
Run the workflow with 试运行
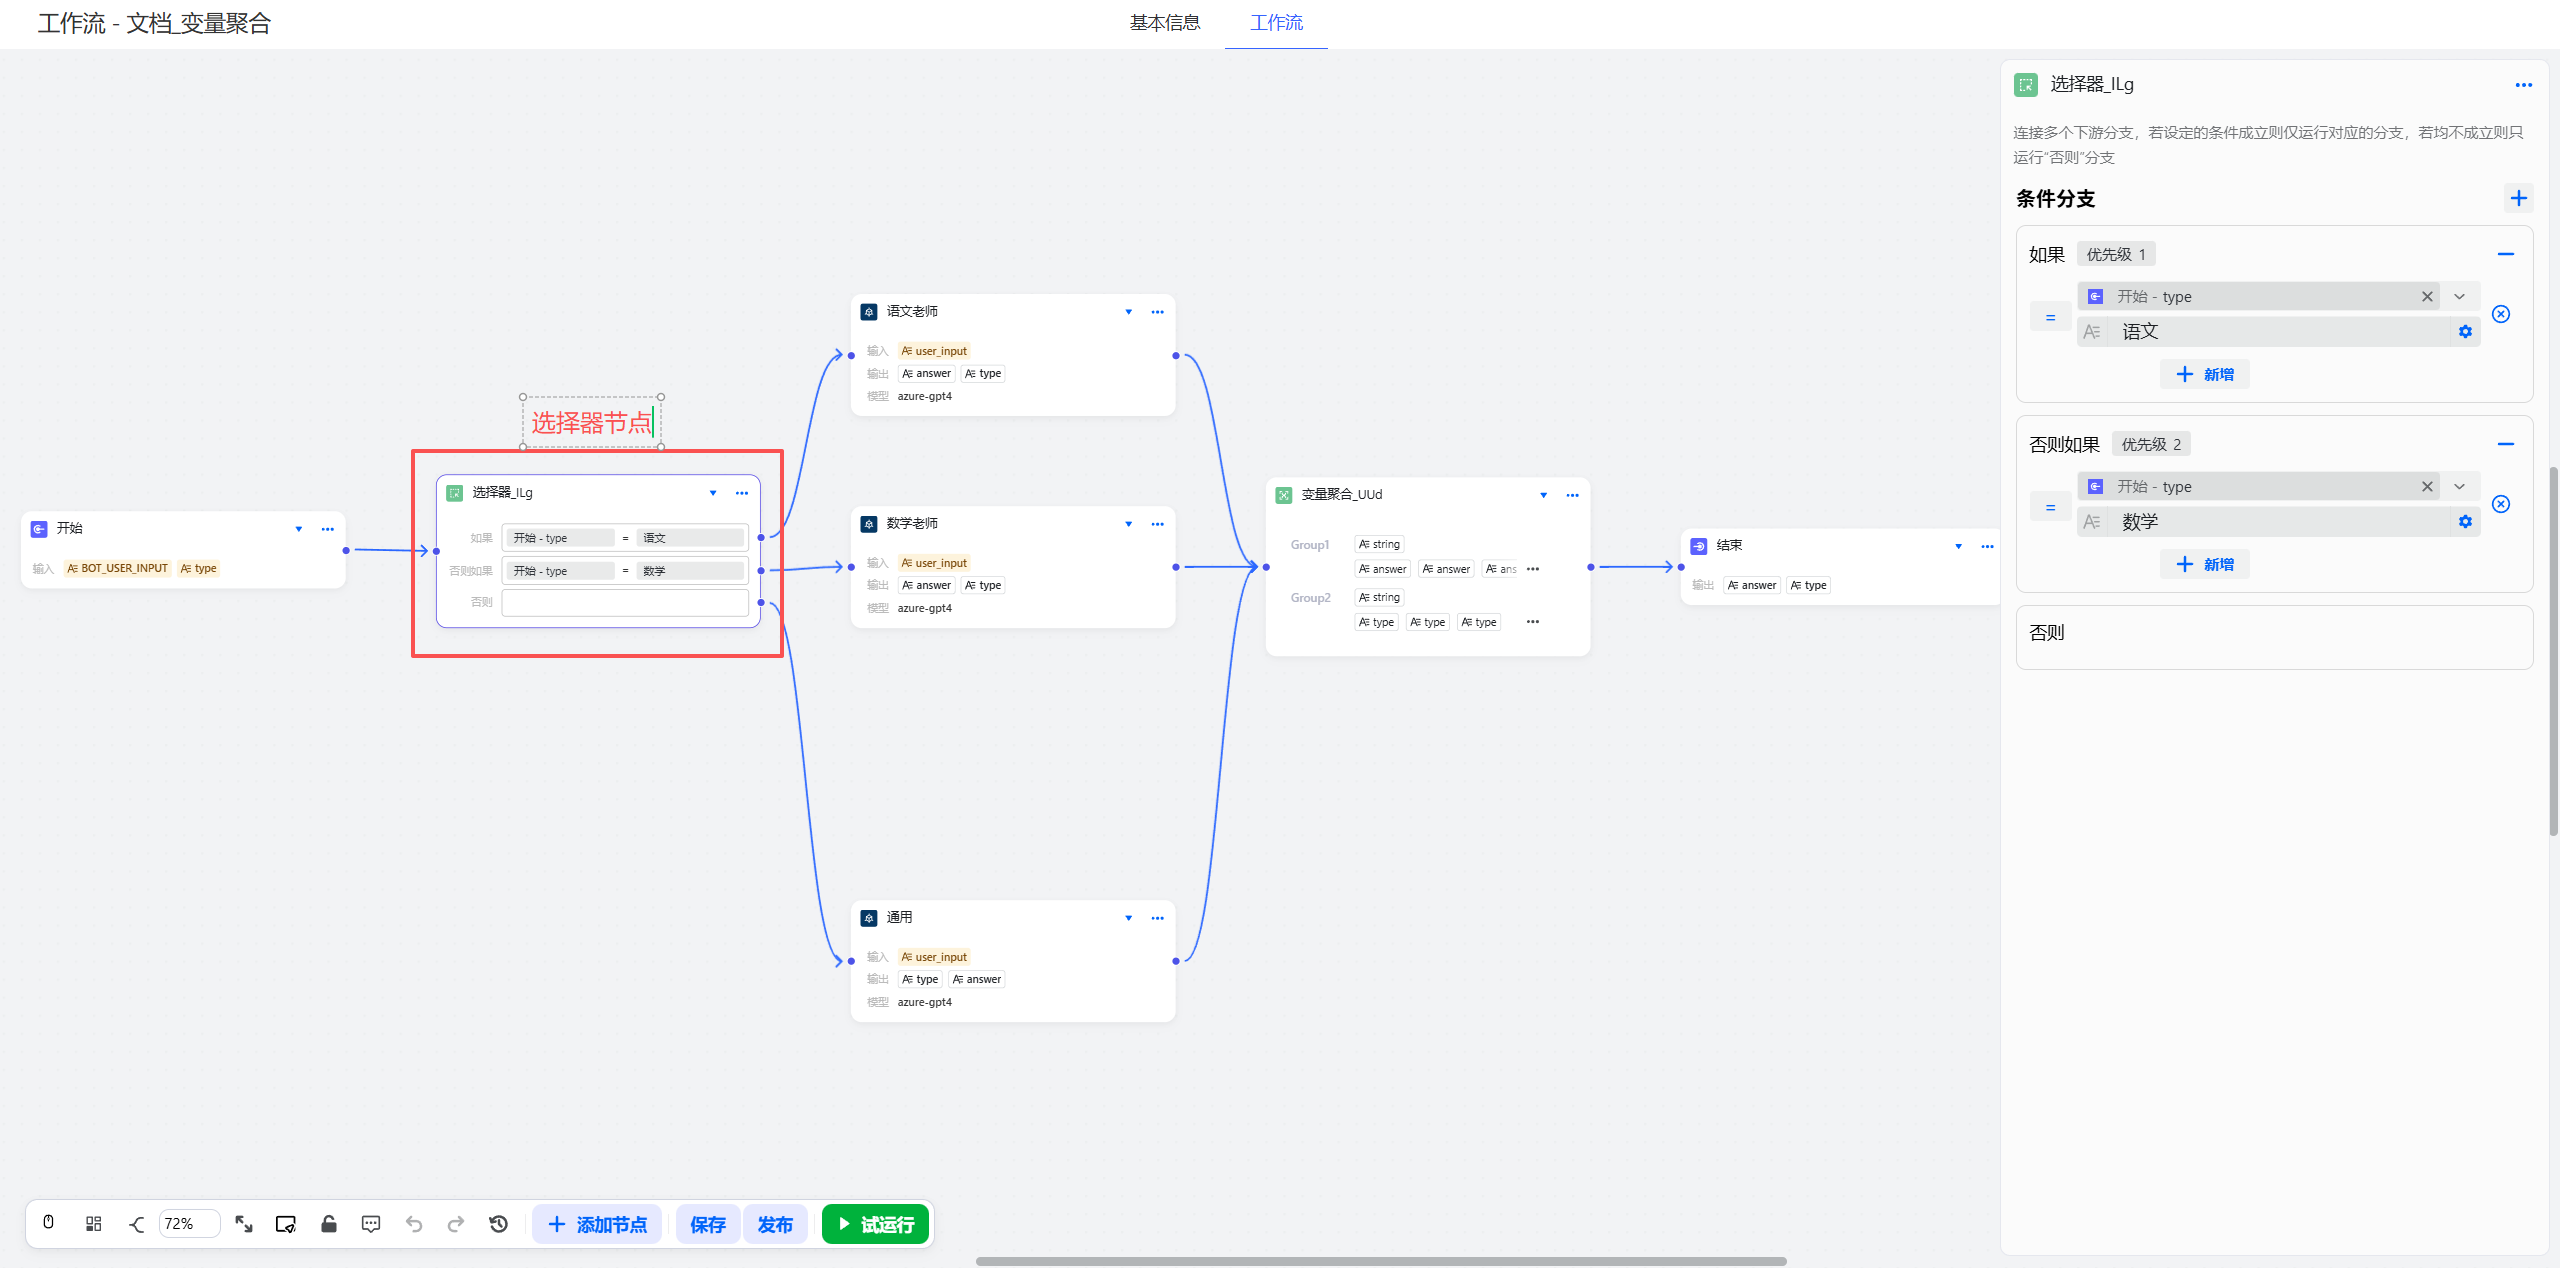click(875, 1223)
